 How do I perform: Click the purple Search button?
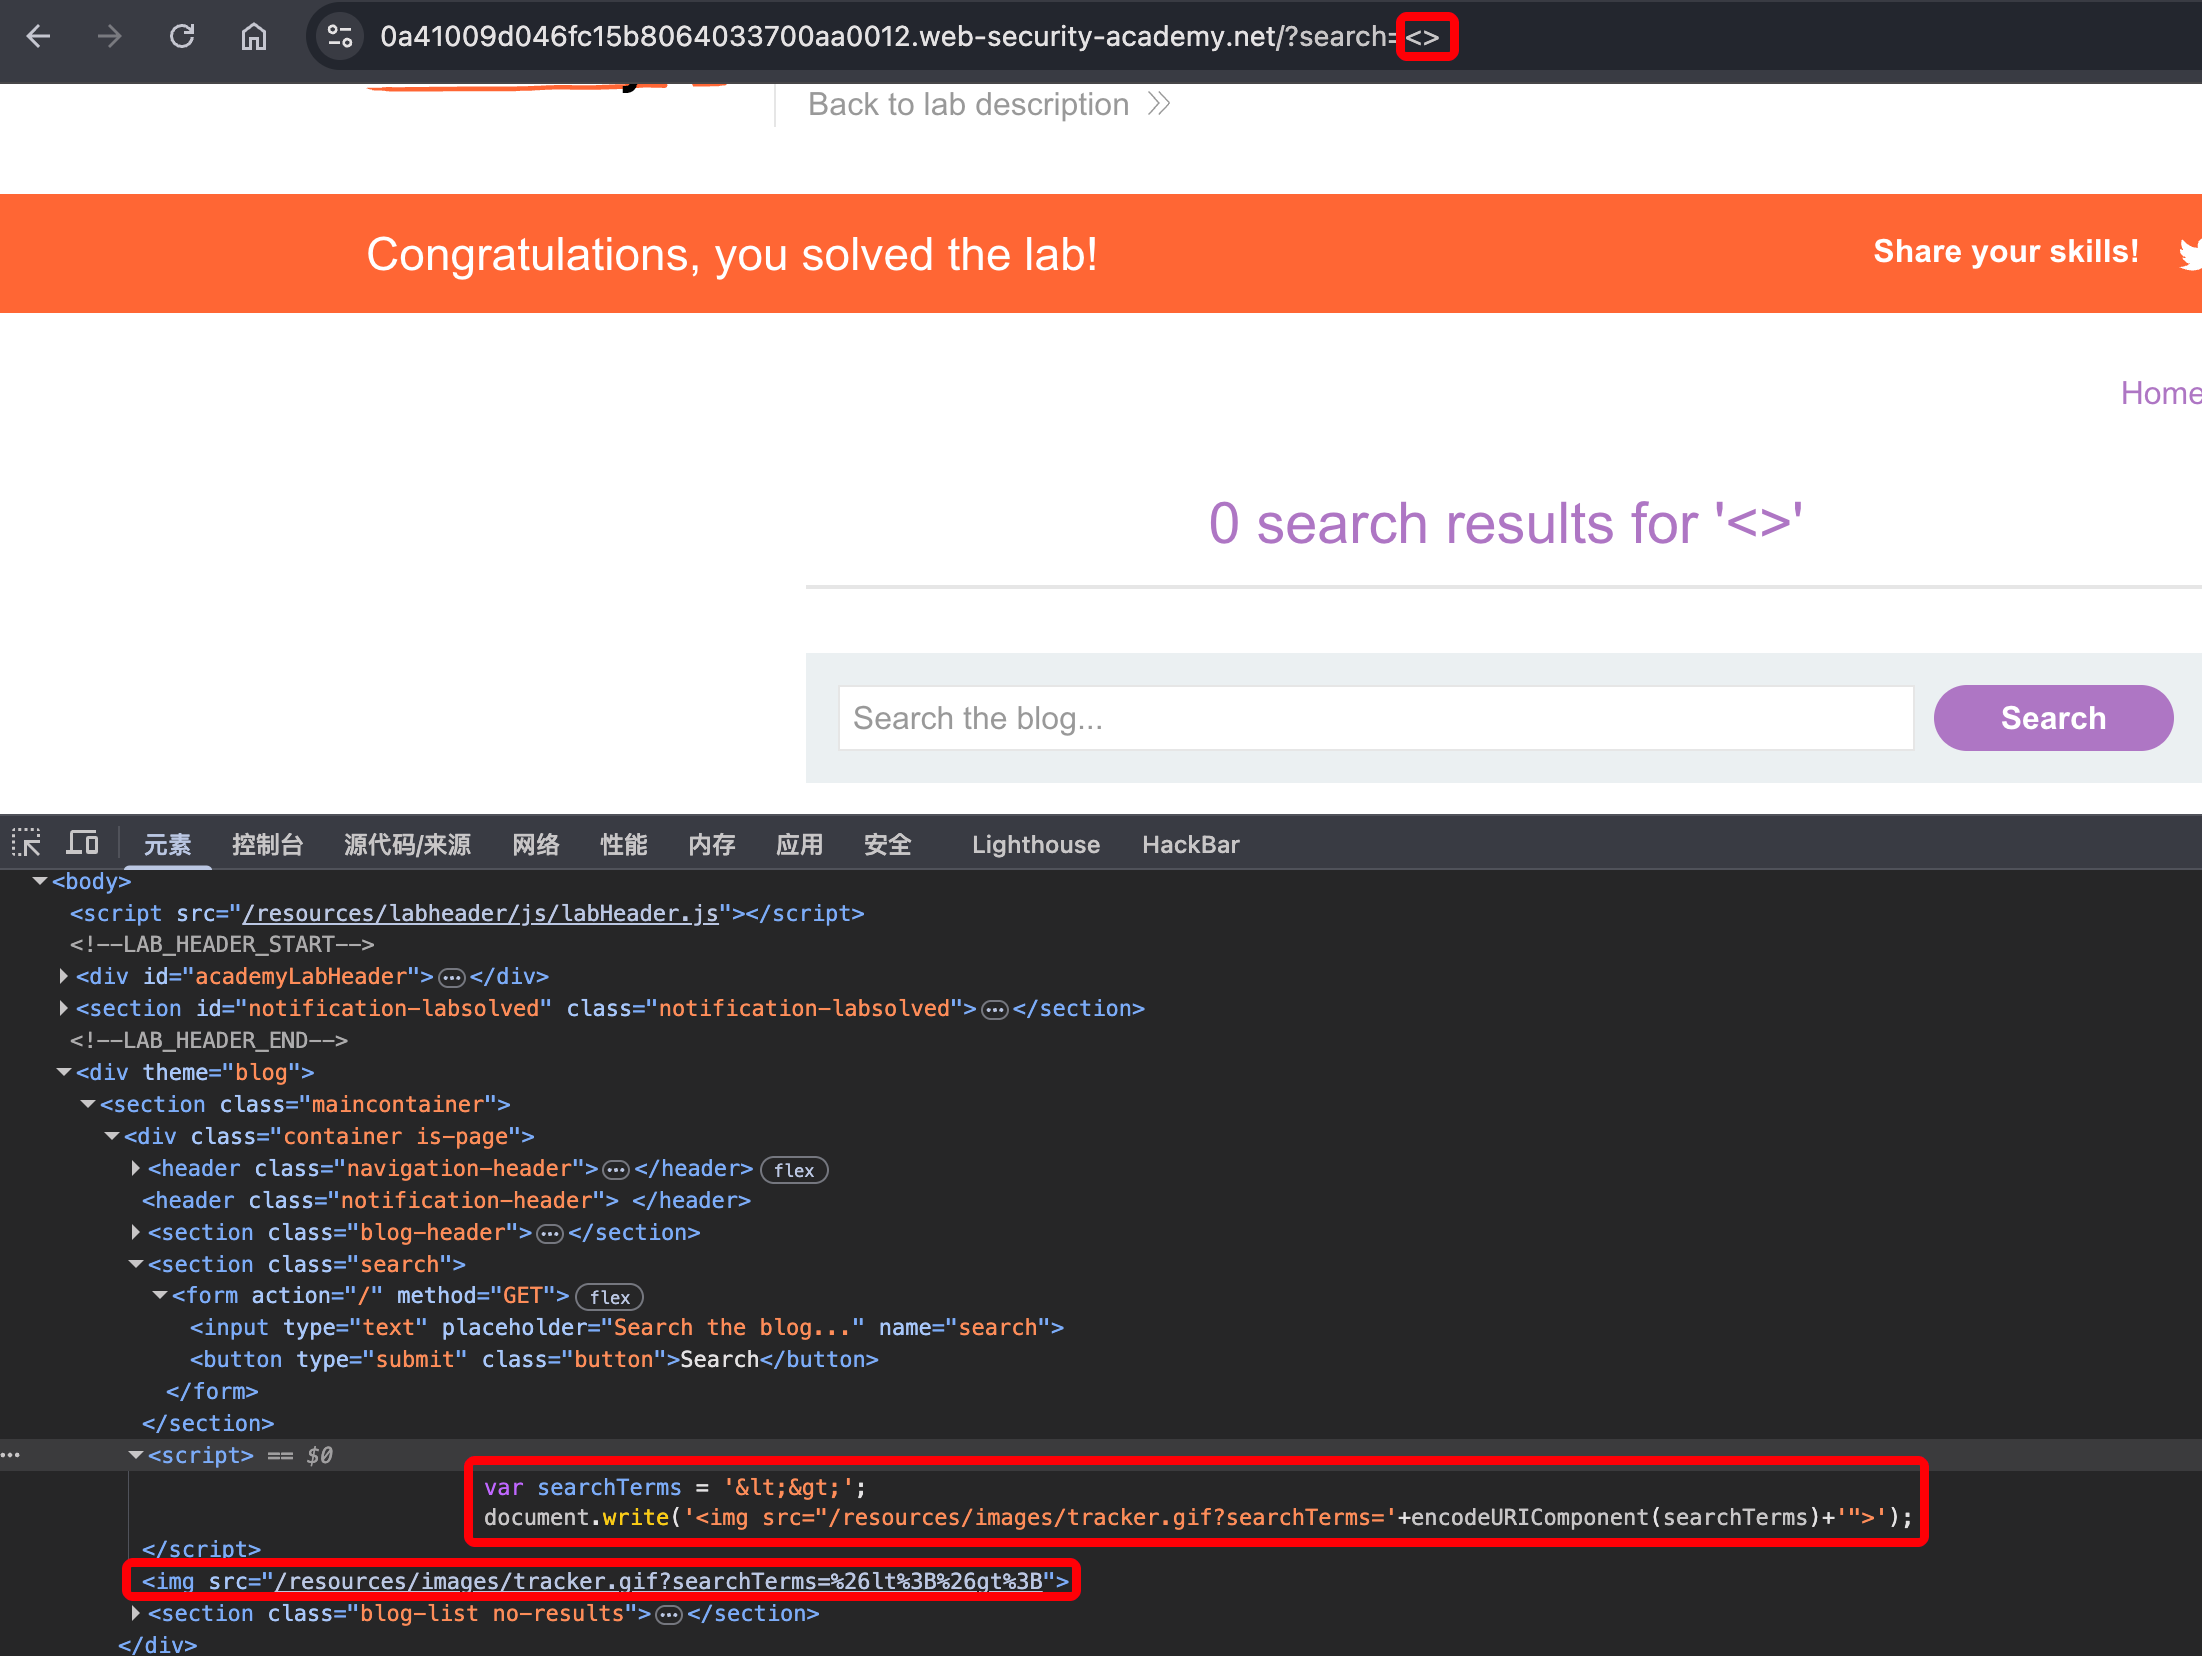2052,718
